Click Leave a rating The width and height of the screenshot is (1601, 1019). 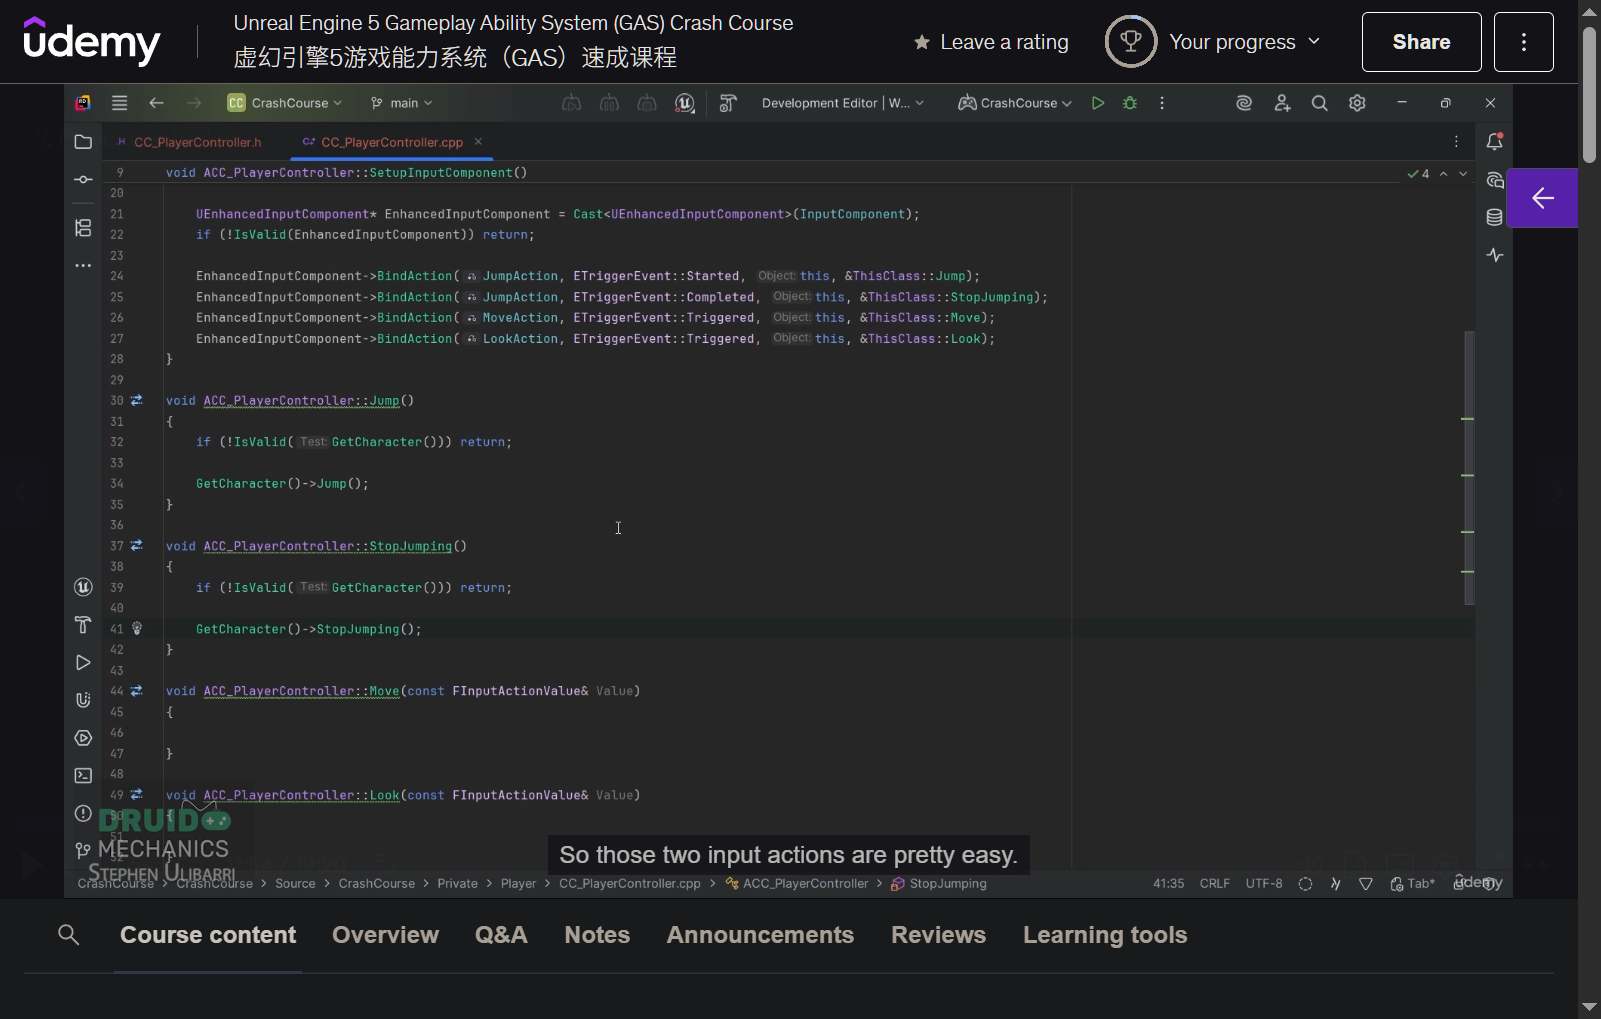tap(991, 42)
